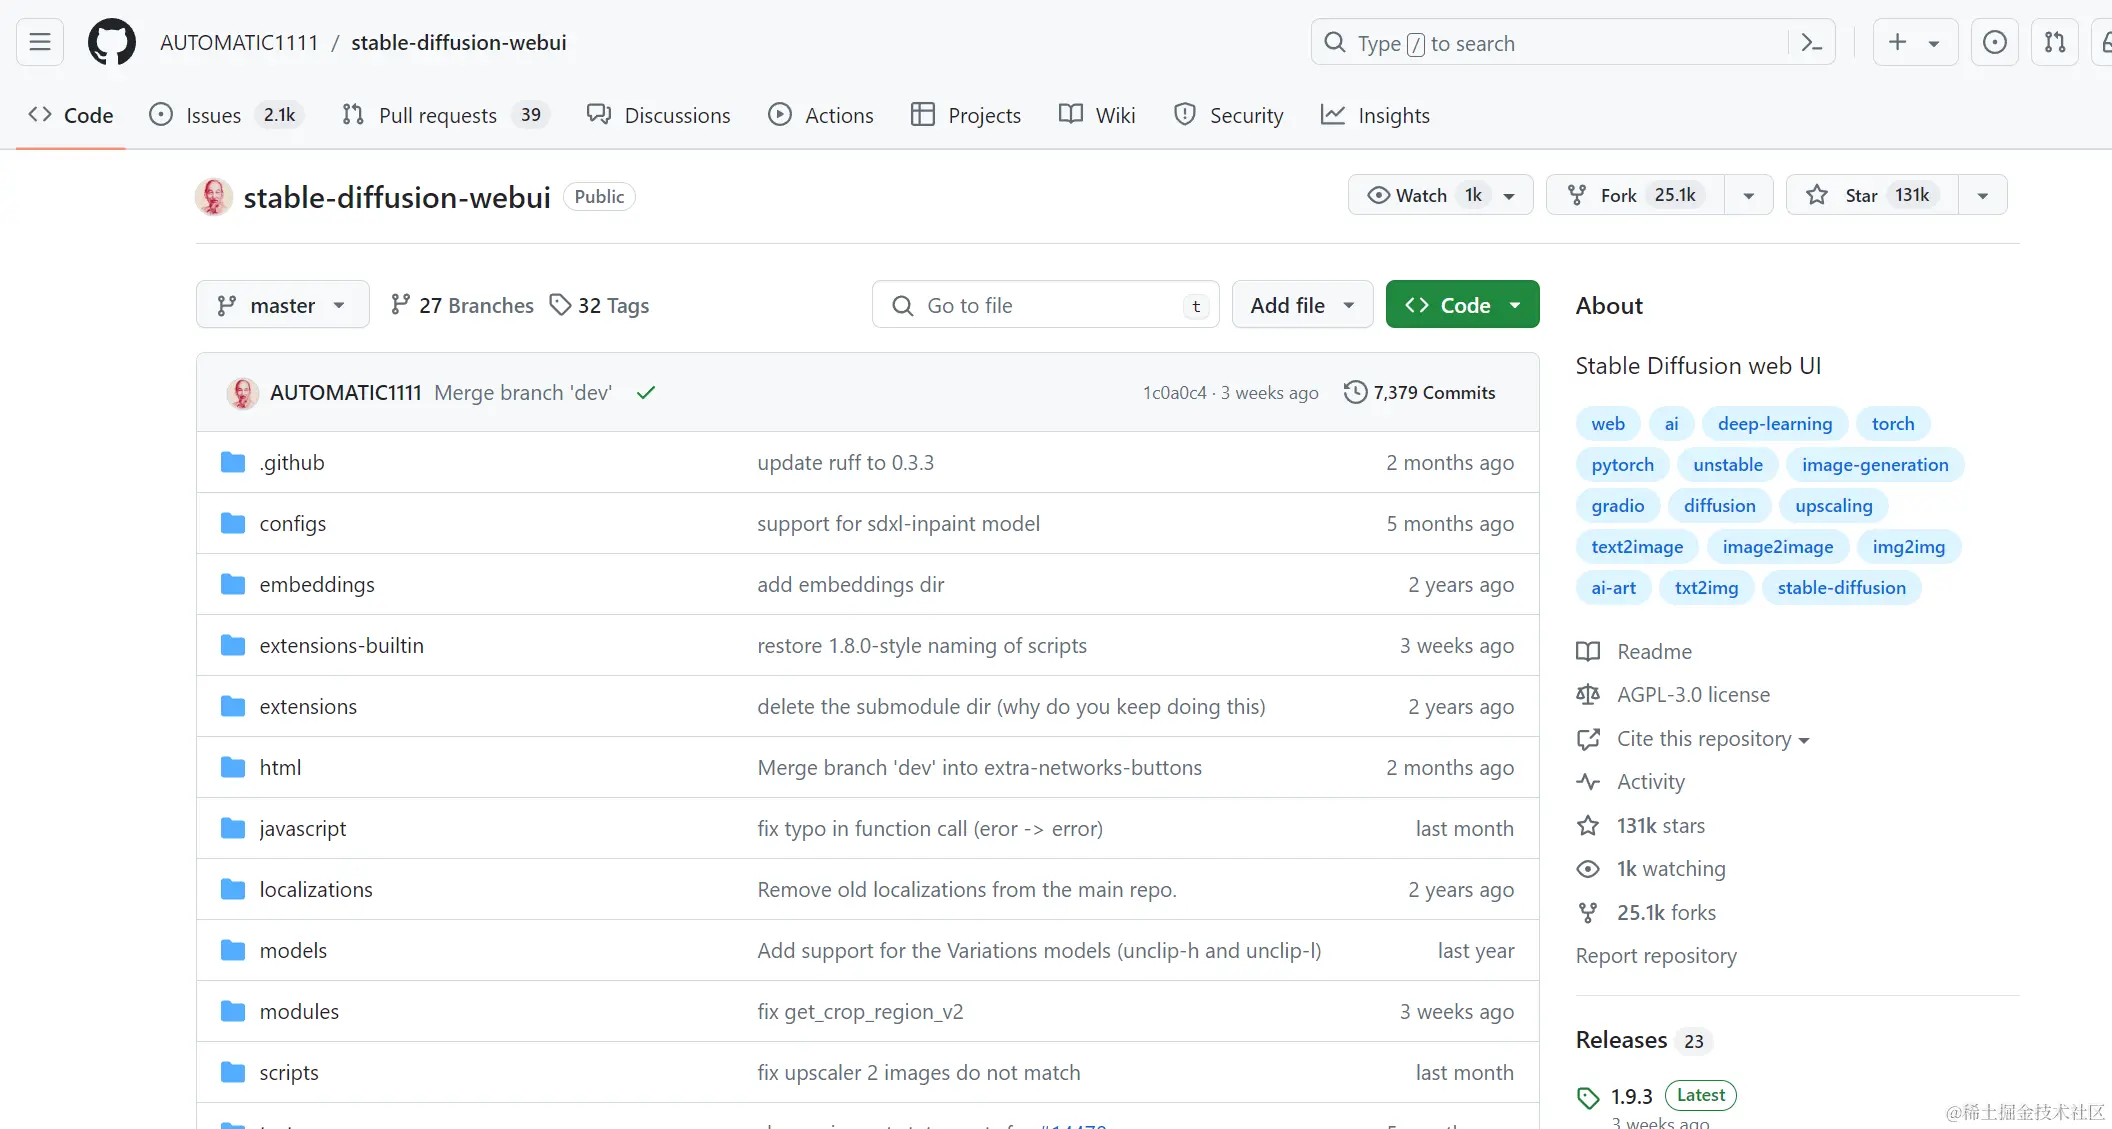
Task: Open the Insights tab
Action: 1375,115
